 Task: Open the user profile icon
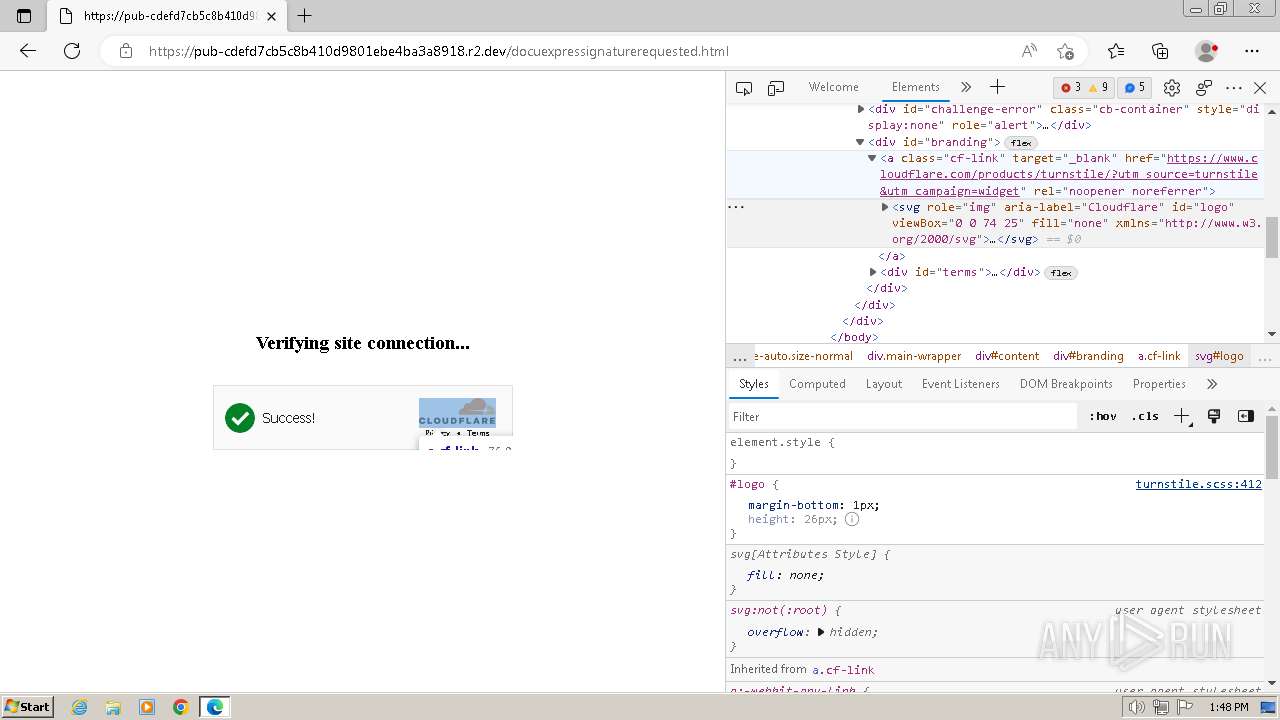(x=1207, y=51)
